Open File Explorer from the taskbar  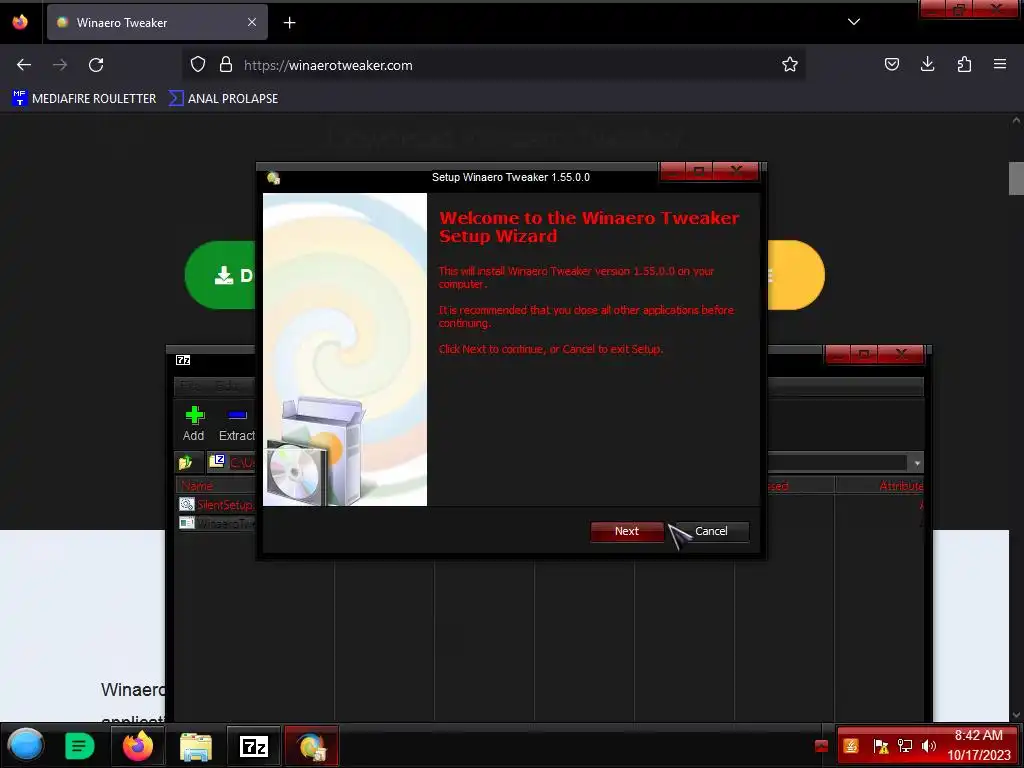tap(196, 746)
